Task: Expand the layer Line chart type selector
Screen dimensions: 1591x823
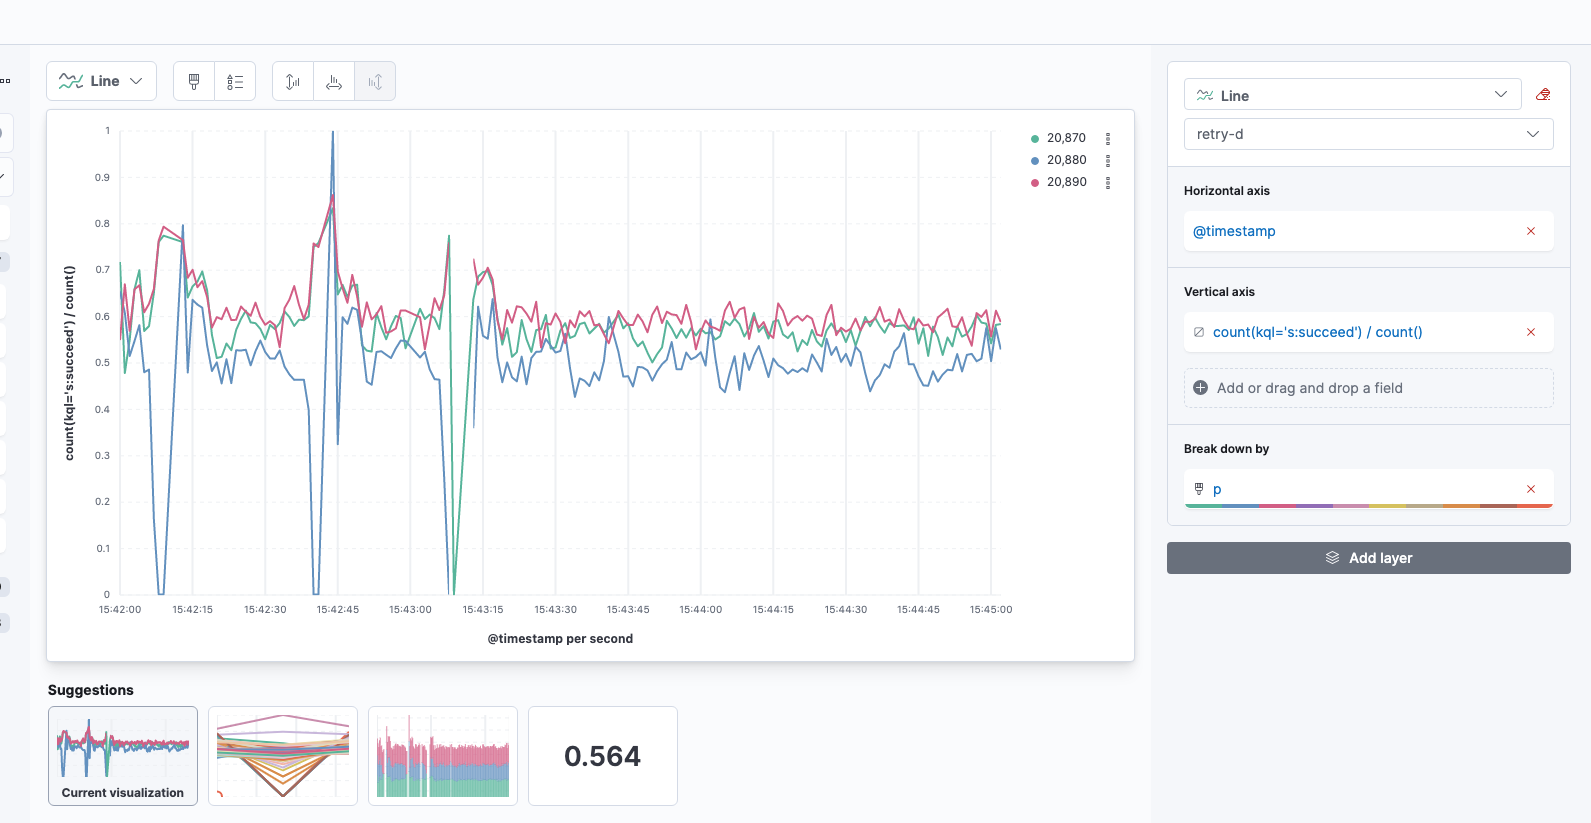Action: pos(1352,95)
